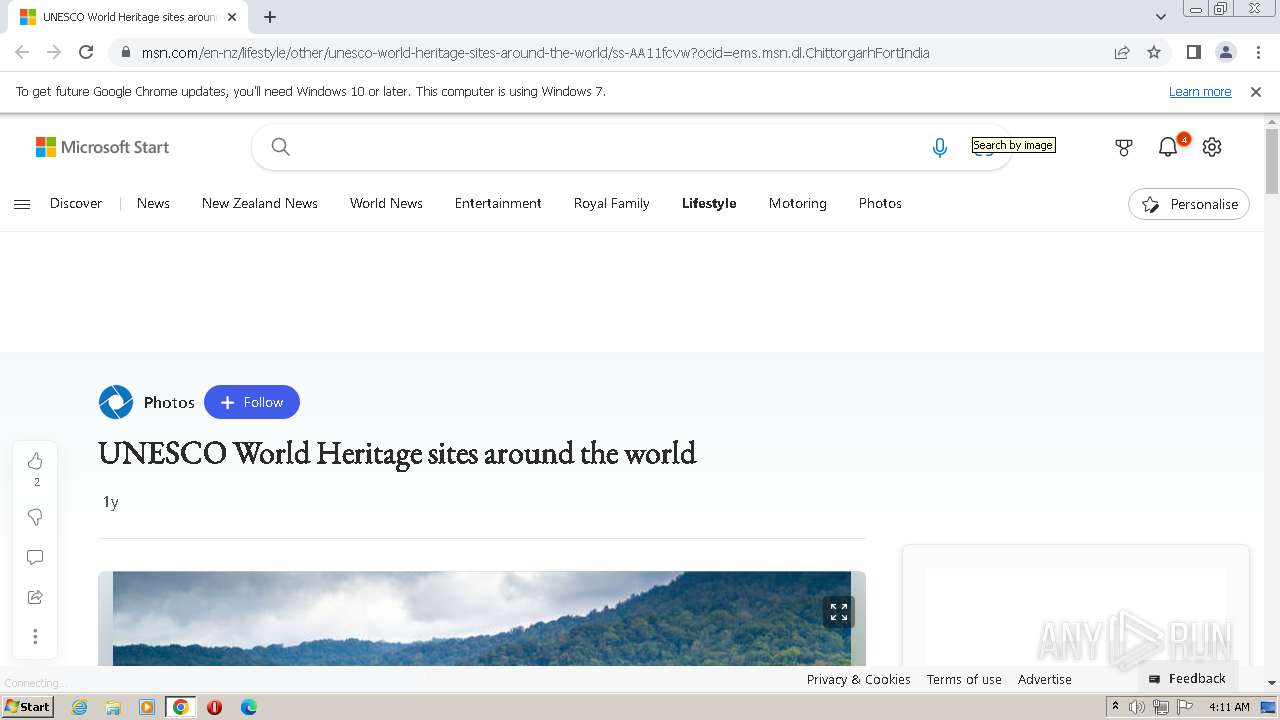Activate the voice search microphone
Image resolution: width=1280 pixels, height=720 pixels.
(939, 148)
